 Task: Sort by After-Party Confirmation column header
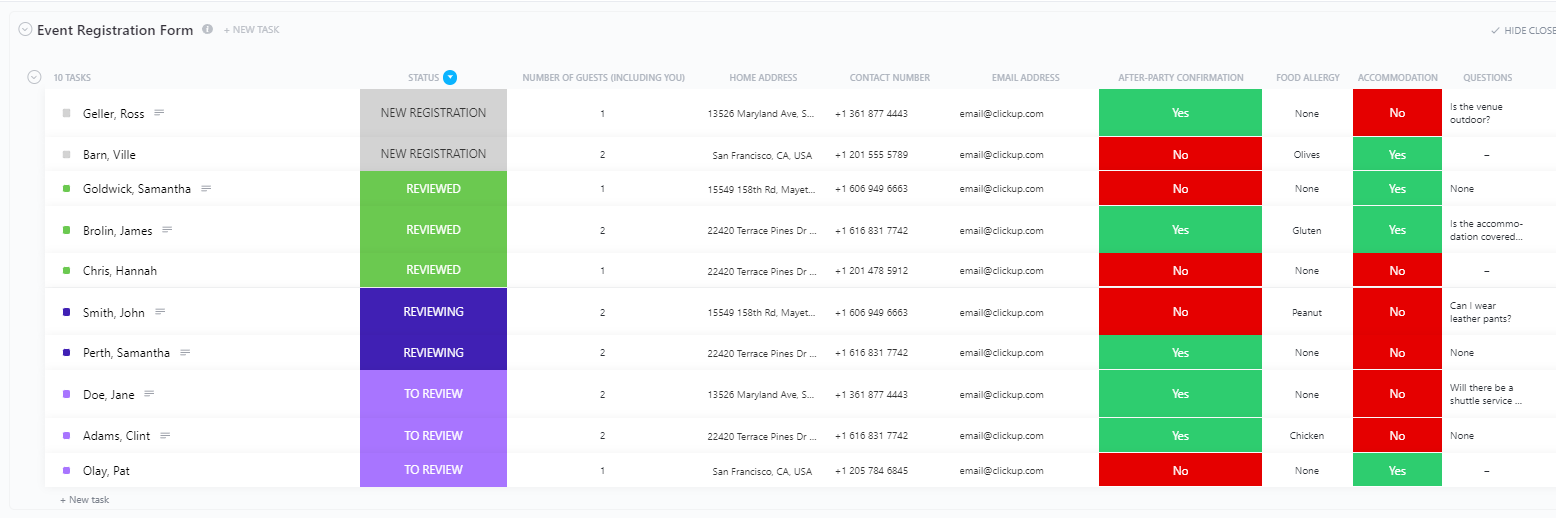(1180, 78)
